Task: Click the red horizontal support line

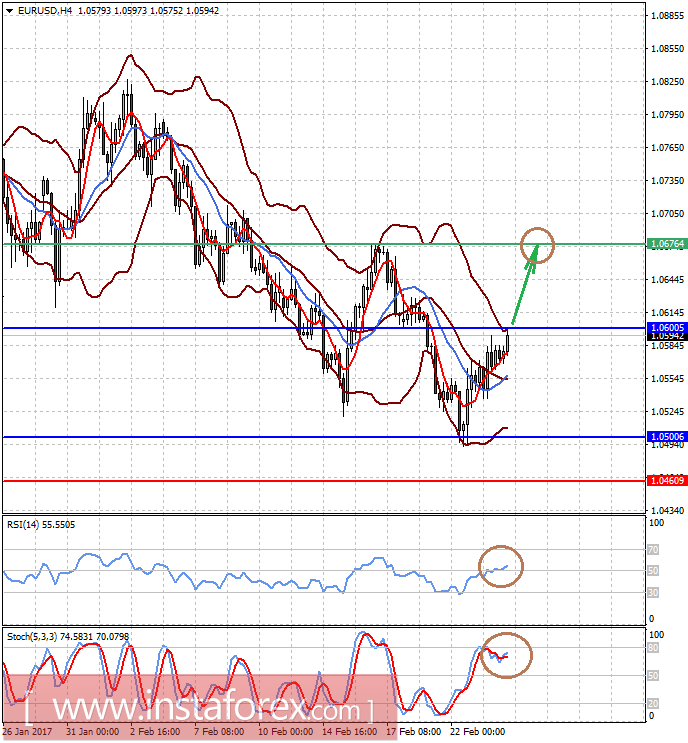Action: tap(300, 481)
